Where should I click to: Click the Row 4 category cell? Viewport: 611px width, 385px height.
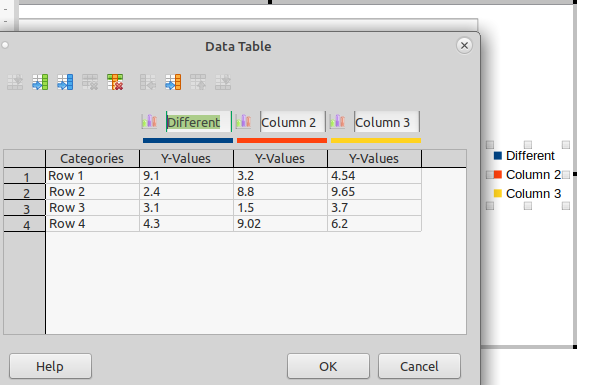[x=92, y=224]
